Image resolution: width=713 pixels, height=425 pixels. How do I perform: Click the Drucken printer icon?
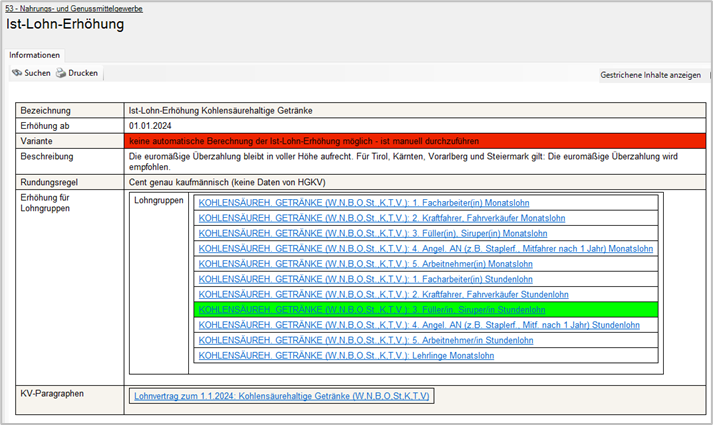[61, 74]
